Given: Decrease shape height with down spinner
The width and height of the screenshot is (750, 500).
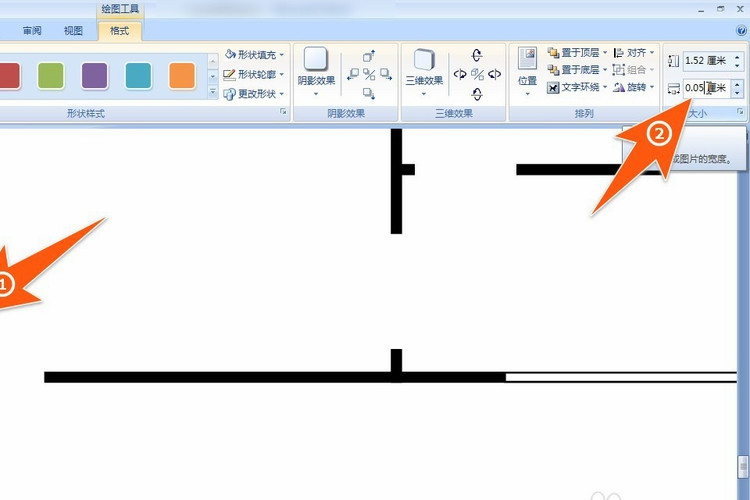Looking at the screenshot, I should (737, 65).
